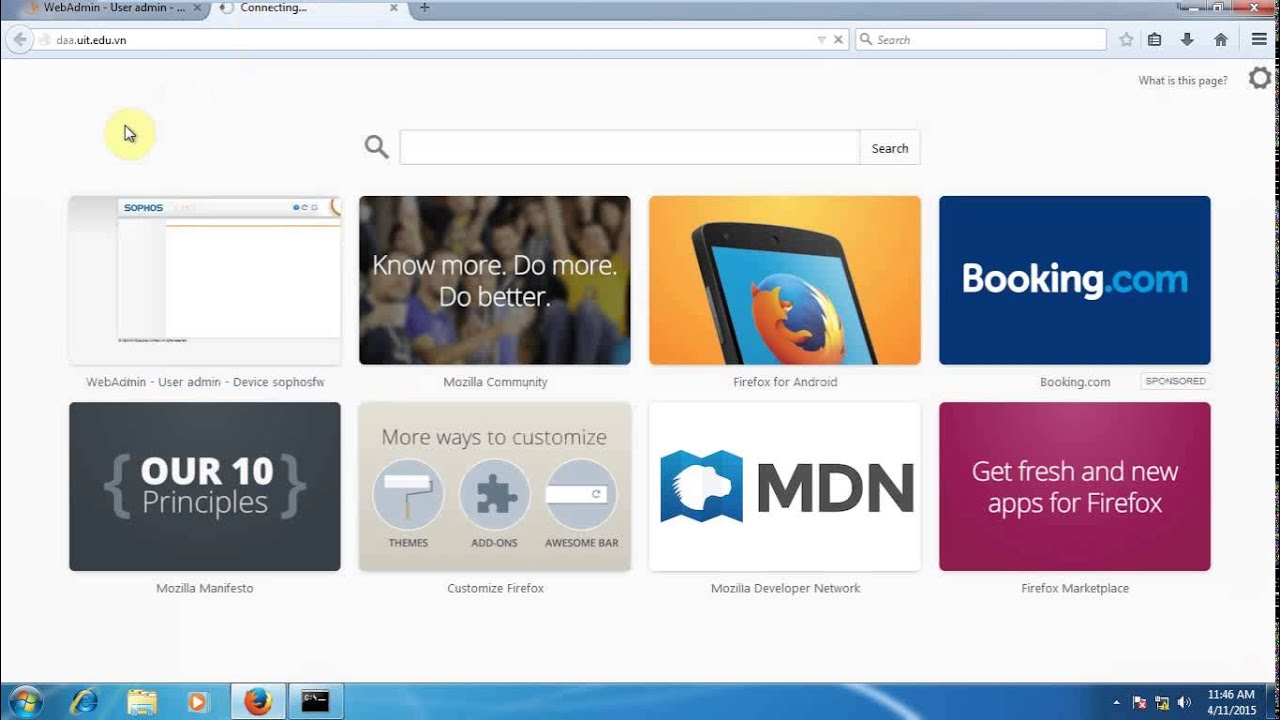Select the Connecting... tab
Viewport: 1280px width, 720px height.
[308, 8]
